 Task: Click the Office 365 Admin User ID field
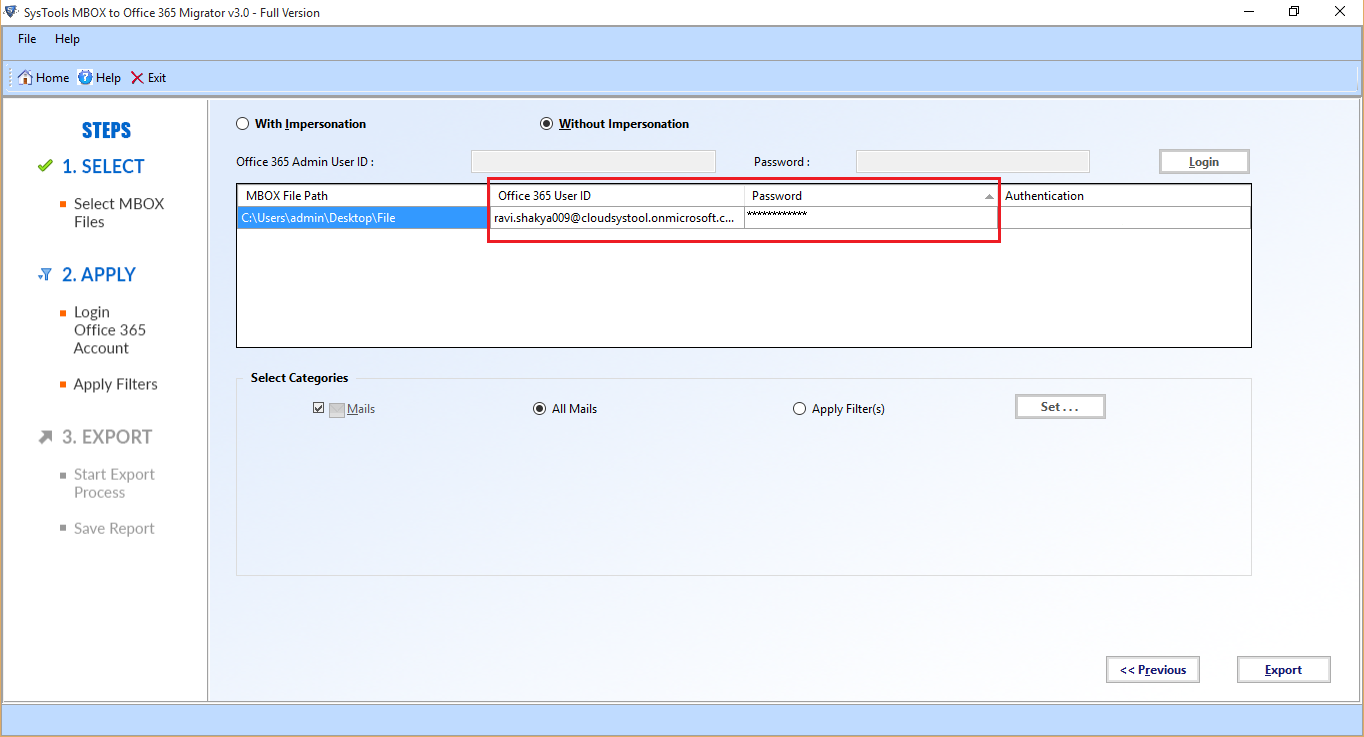tap(593, 162)
